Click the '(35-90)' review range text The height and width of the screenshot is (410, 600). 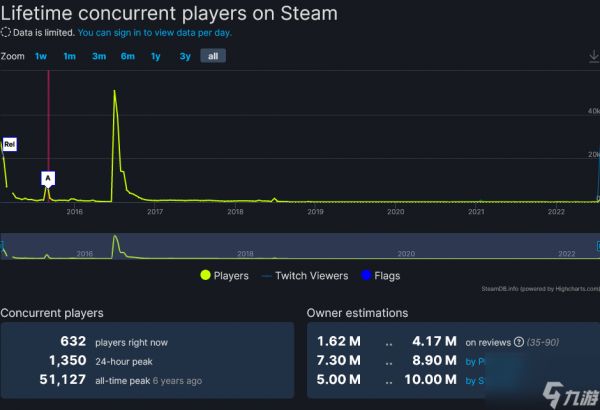(543, 342)
